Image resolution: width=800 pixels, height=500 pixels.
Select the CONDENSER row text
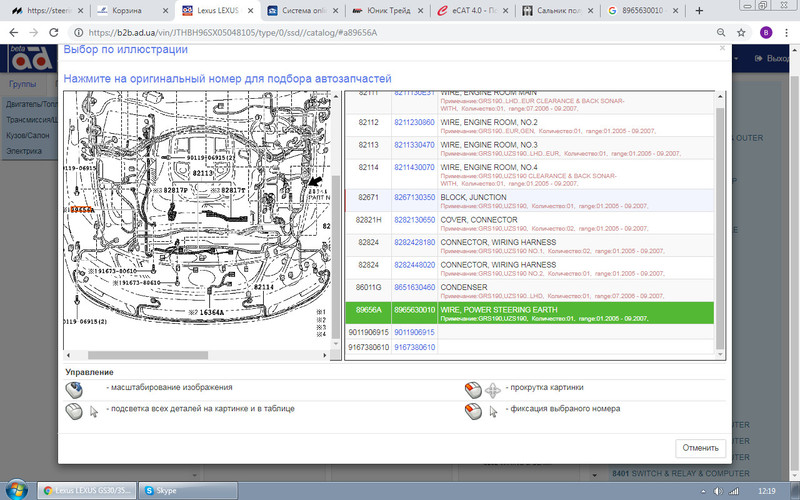pyautogui.click(x=464, y=287)
